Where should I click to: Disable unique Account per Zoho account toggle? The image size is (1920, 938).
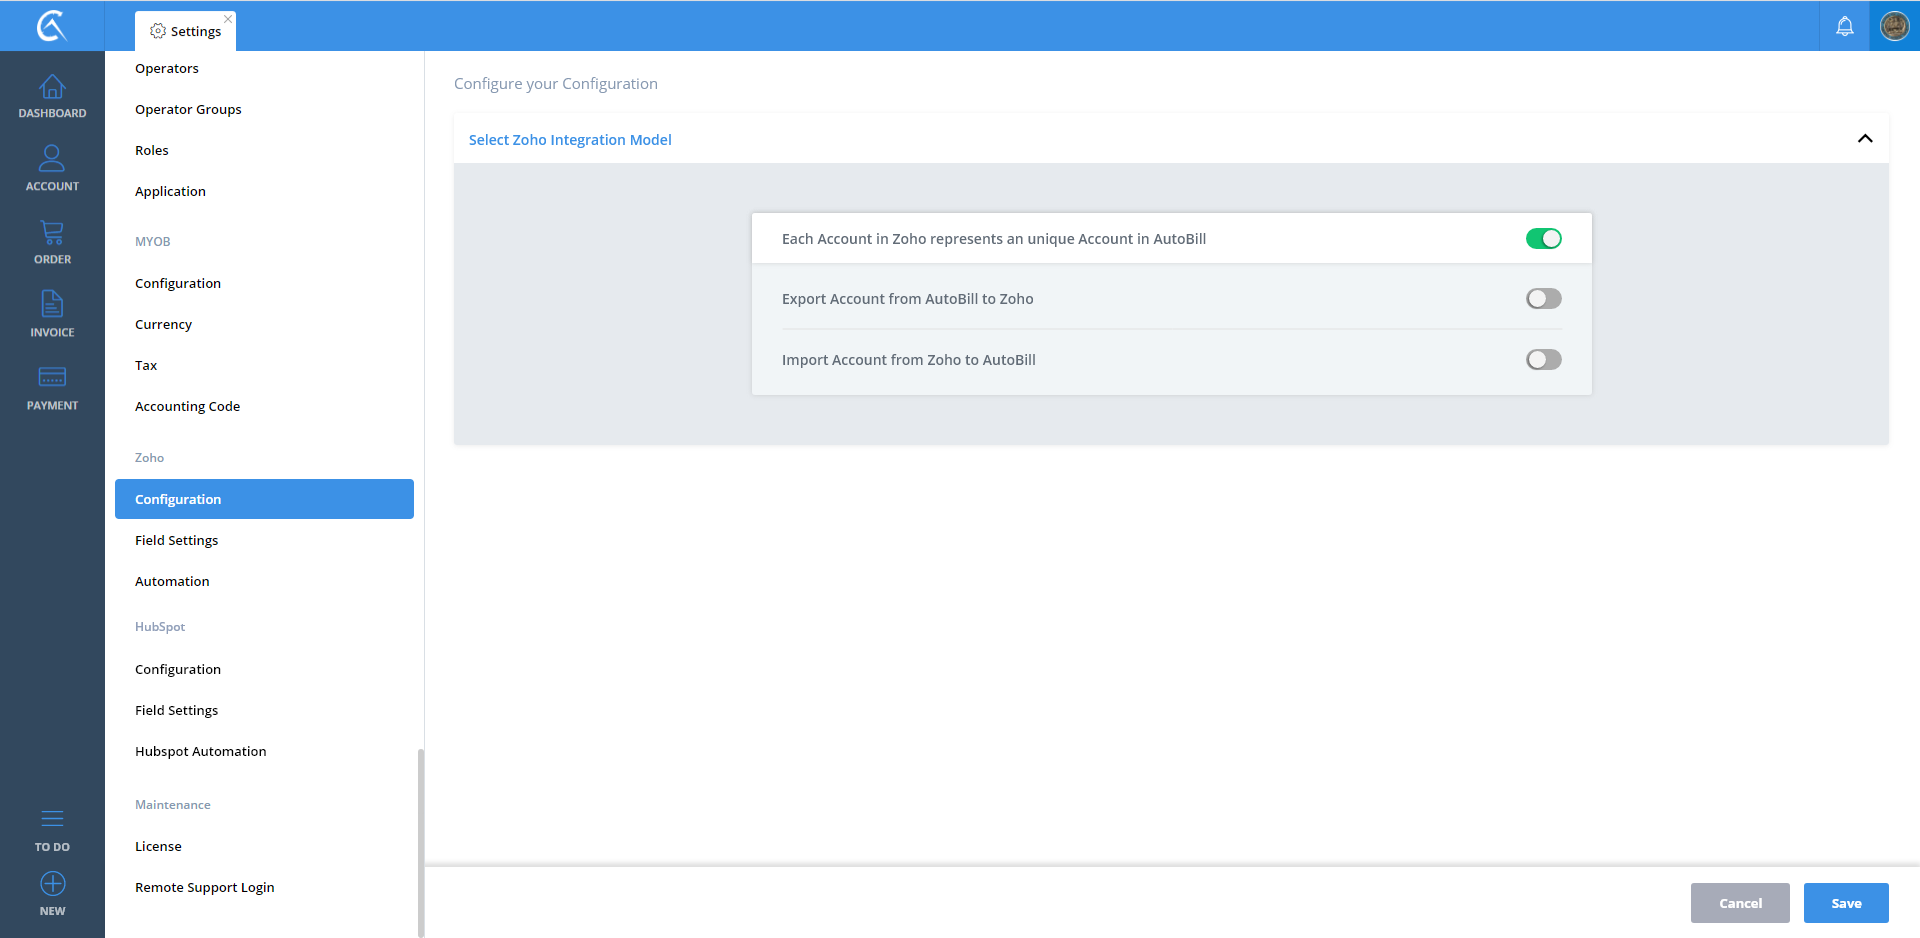point(1543,239)
